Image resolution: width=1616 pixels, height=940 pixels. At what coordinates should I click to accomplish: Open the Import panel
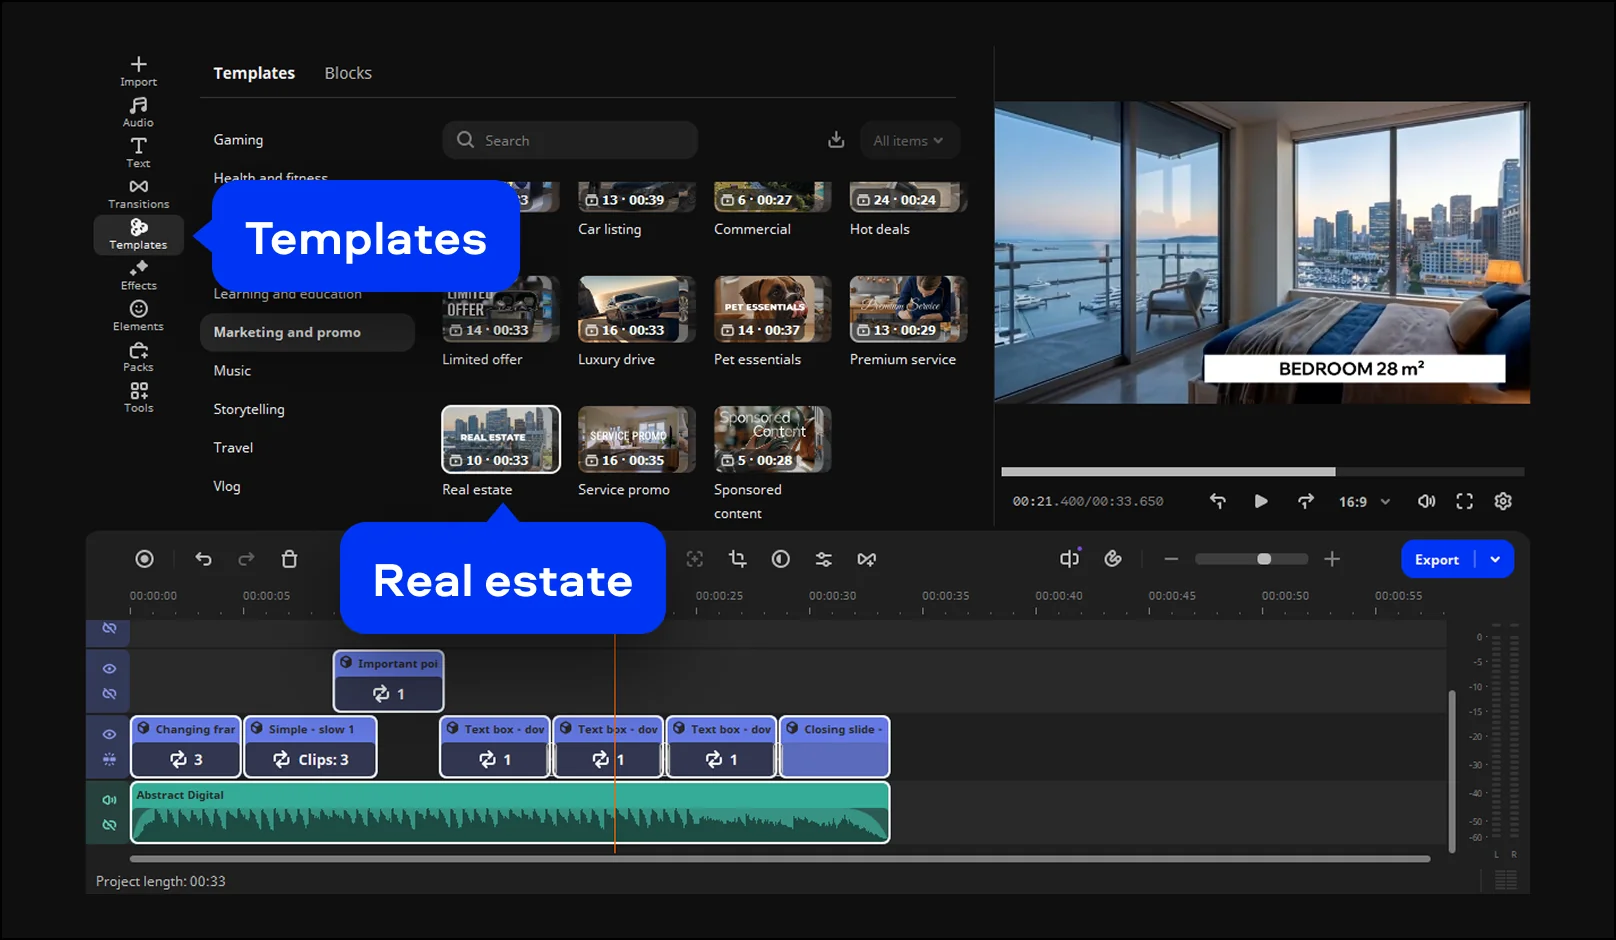click(x=138, y=71)
